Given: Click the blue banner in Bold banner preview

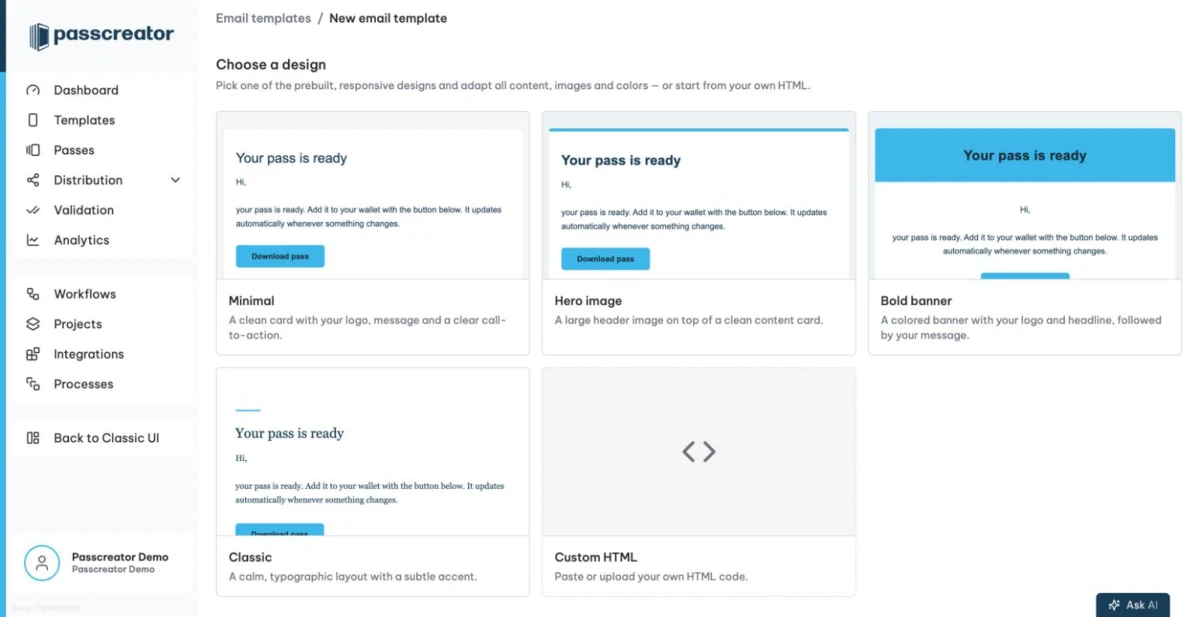Looking at the screenshot, I should click(x=1025, y=155).
